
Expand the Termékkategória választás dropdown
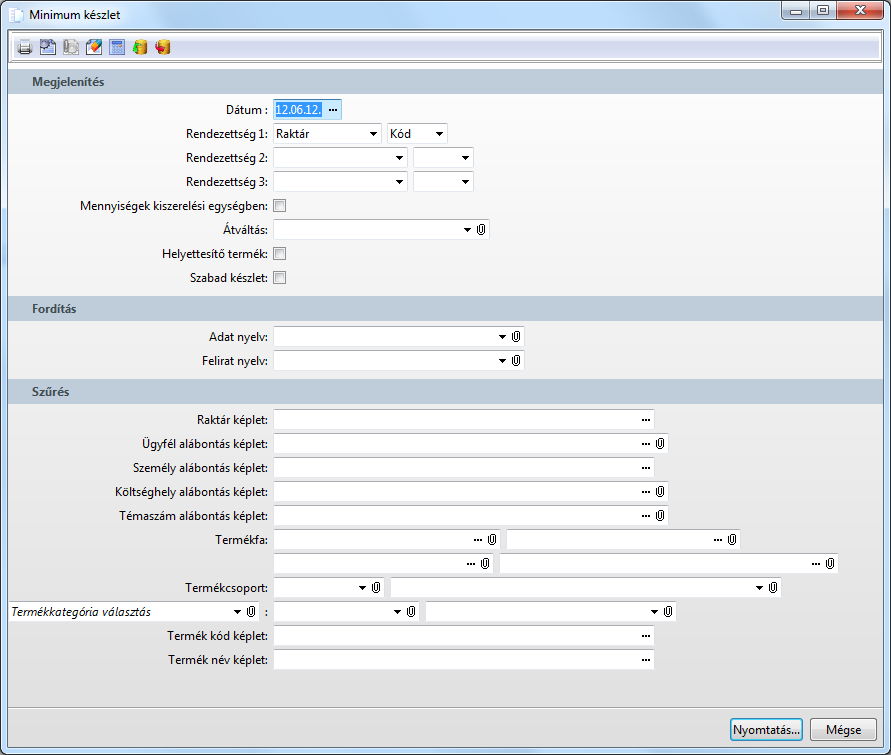click(x=237, y=611)
